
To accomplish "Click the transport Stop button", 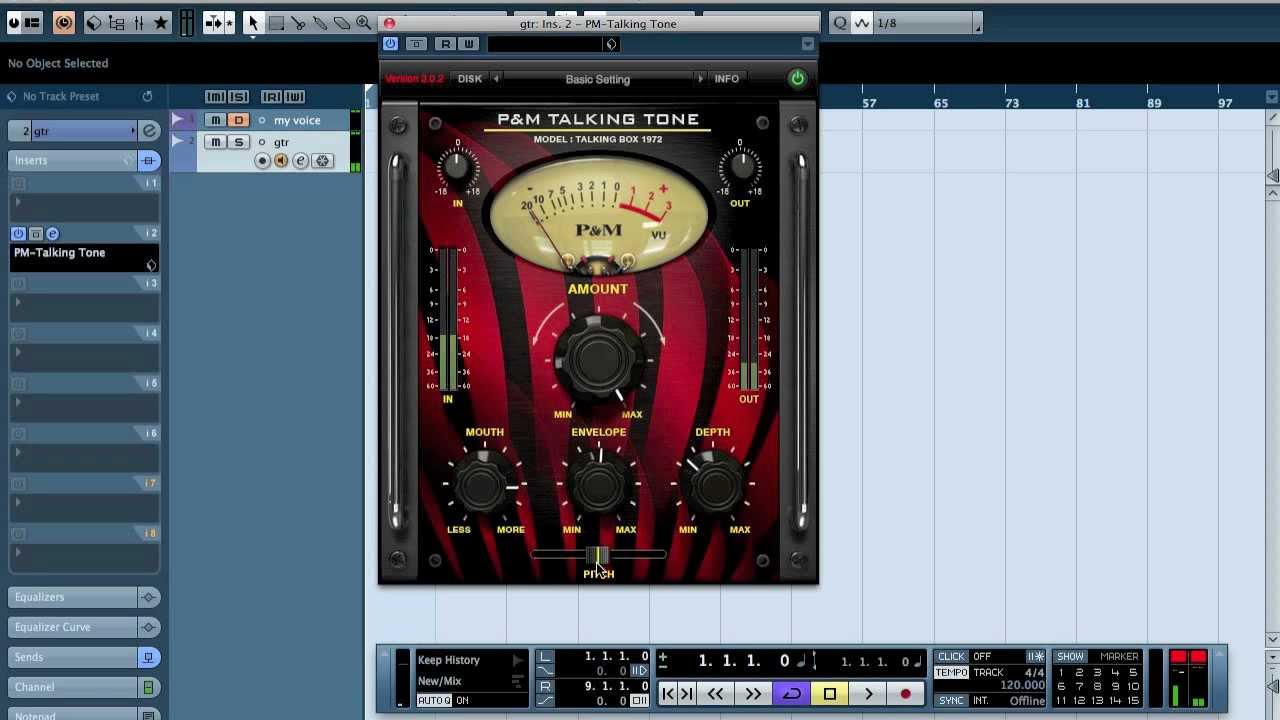I will click(829, 694).
